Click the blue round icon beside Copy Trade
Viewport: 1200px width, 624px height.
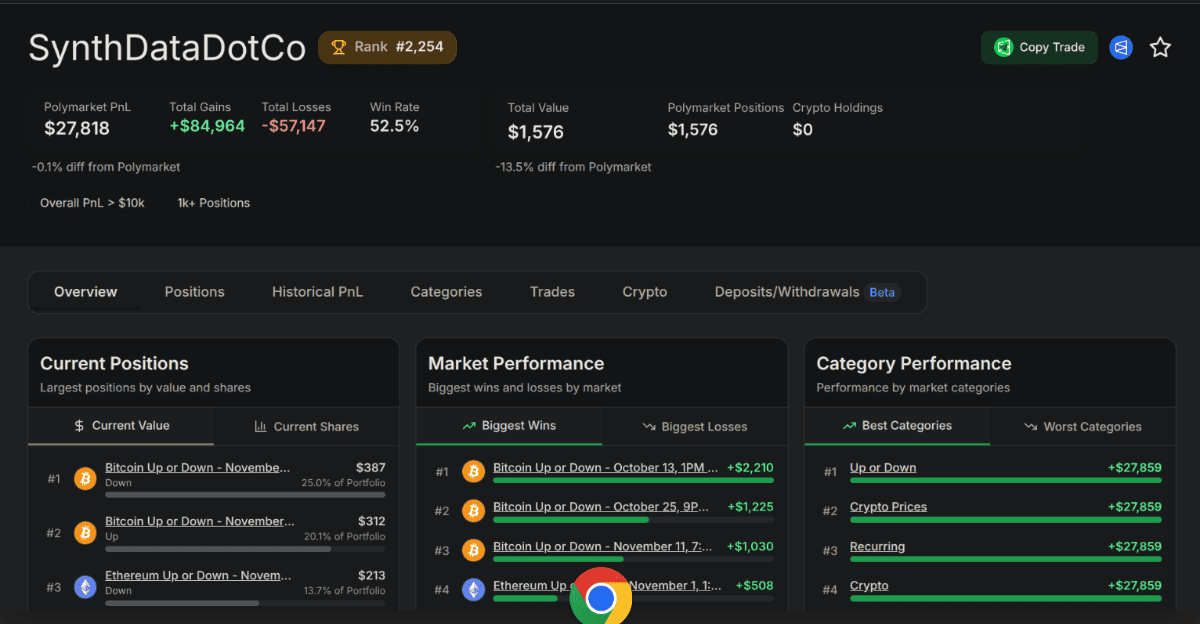coord(1121,47)
